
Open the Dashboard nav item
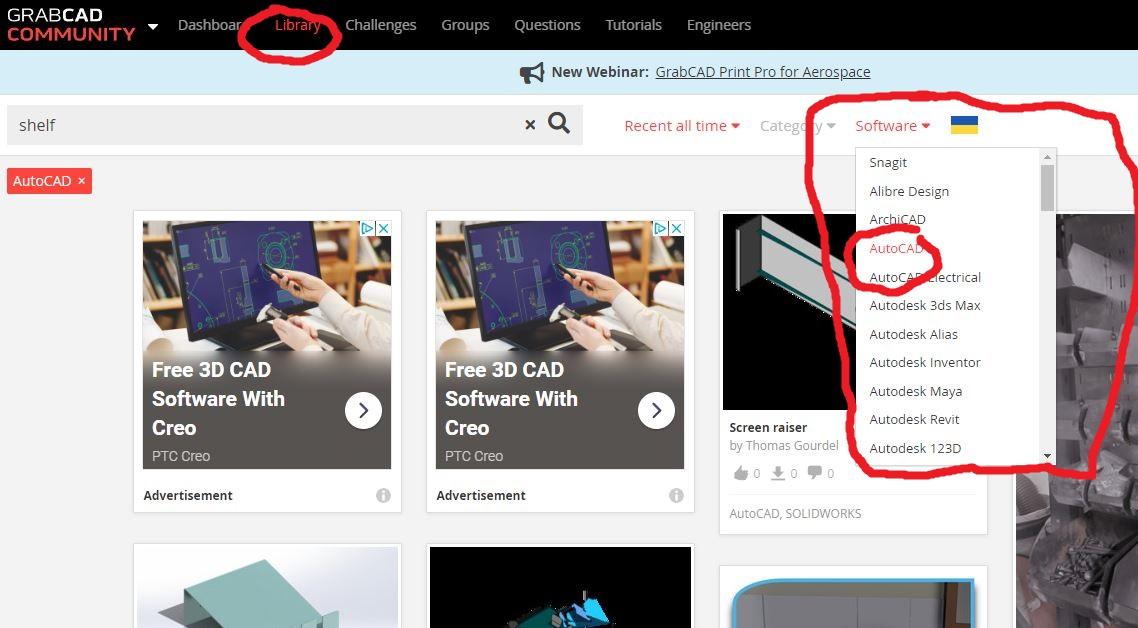pyautogui.click(x=209, y=25)
